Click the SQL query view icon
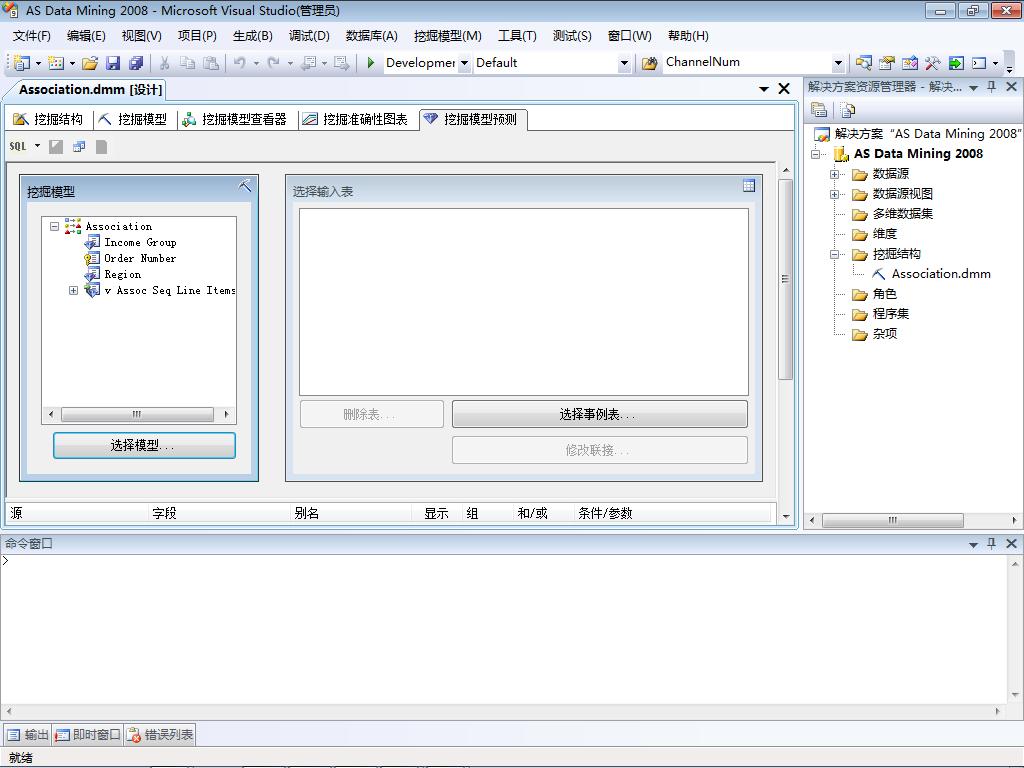Viewport: 1024px width, 768px height. (x=18, y=146)
